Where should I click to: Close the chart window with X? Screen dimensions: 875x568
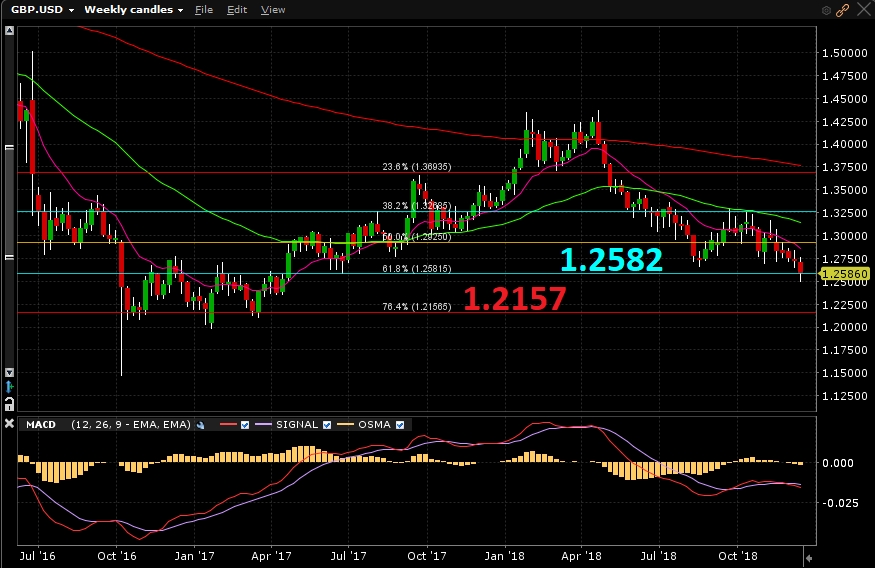pyautogui.click(x=863, y=9)
